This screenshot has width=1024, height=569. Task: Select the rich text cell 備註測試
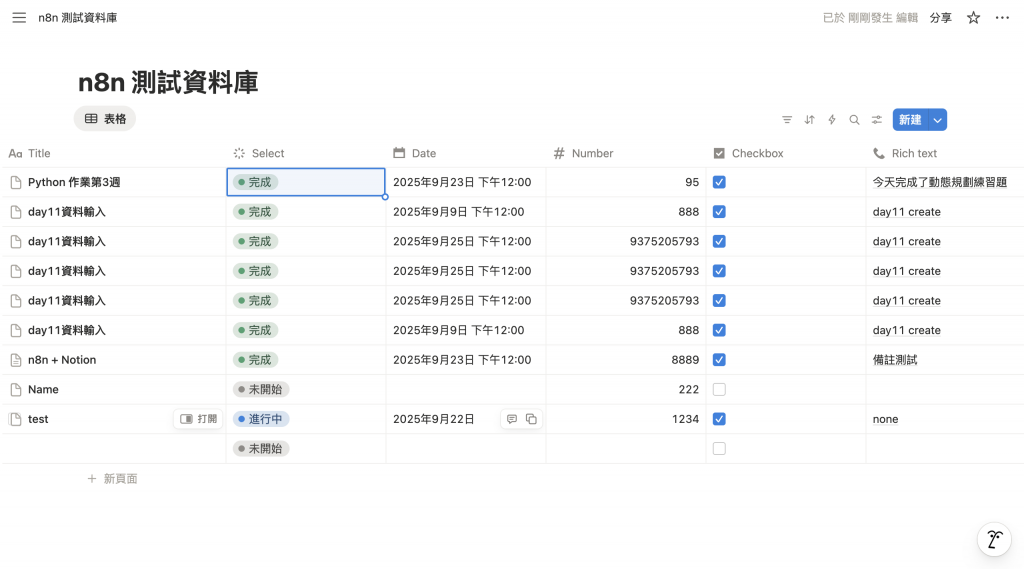pyautogui.click(x=944, y=360)
